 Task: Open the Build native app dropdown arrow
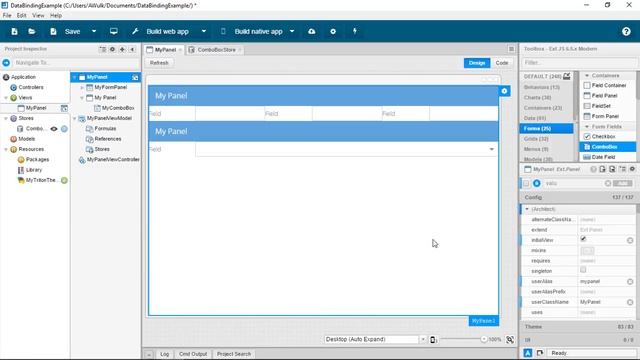pos(292,31)
